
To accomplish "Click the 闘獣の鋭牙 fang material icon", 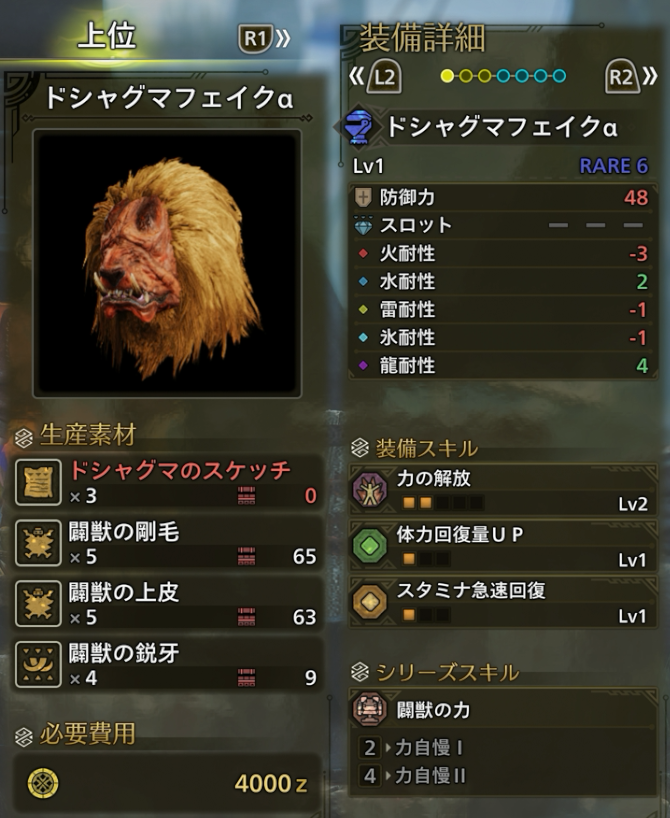I will tap(38, 664).
